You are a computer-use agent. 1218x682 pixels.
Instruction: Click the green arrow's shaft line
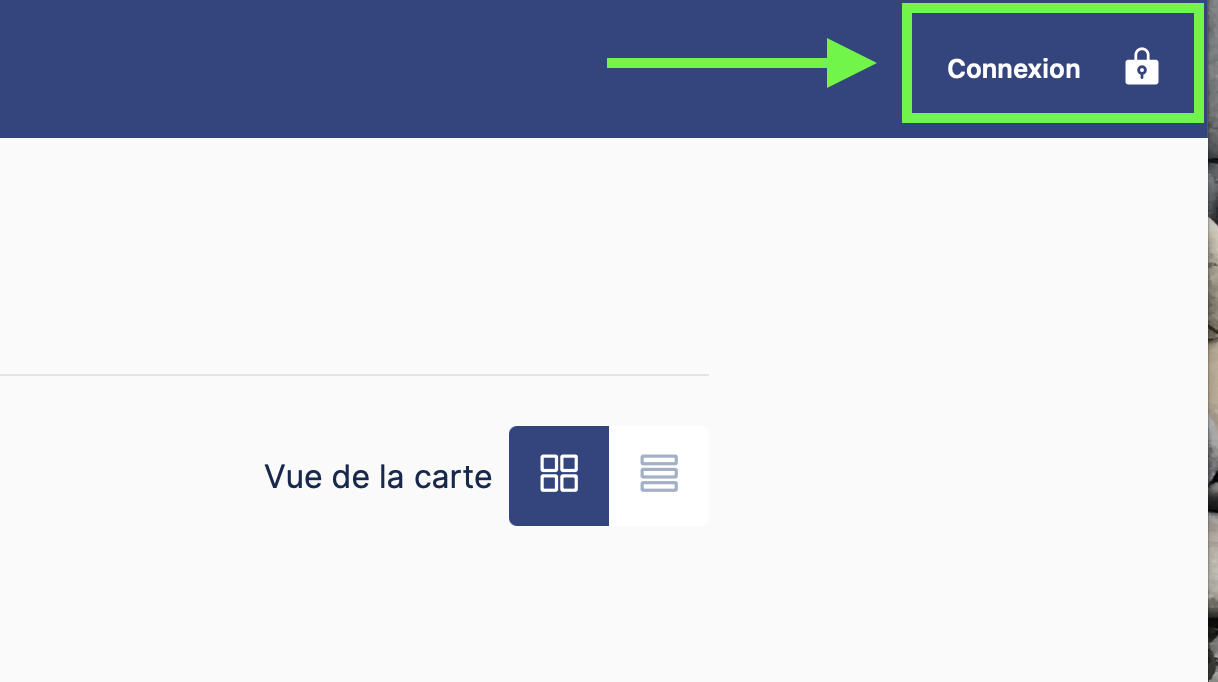[x=717, y=63]
